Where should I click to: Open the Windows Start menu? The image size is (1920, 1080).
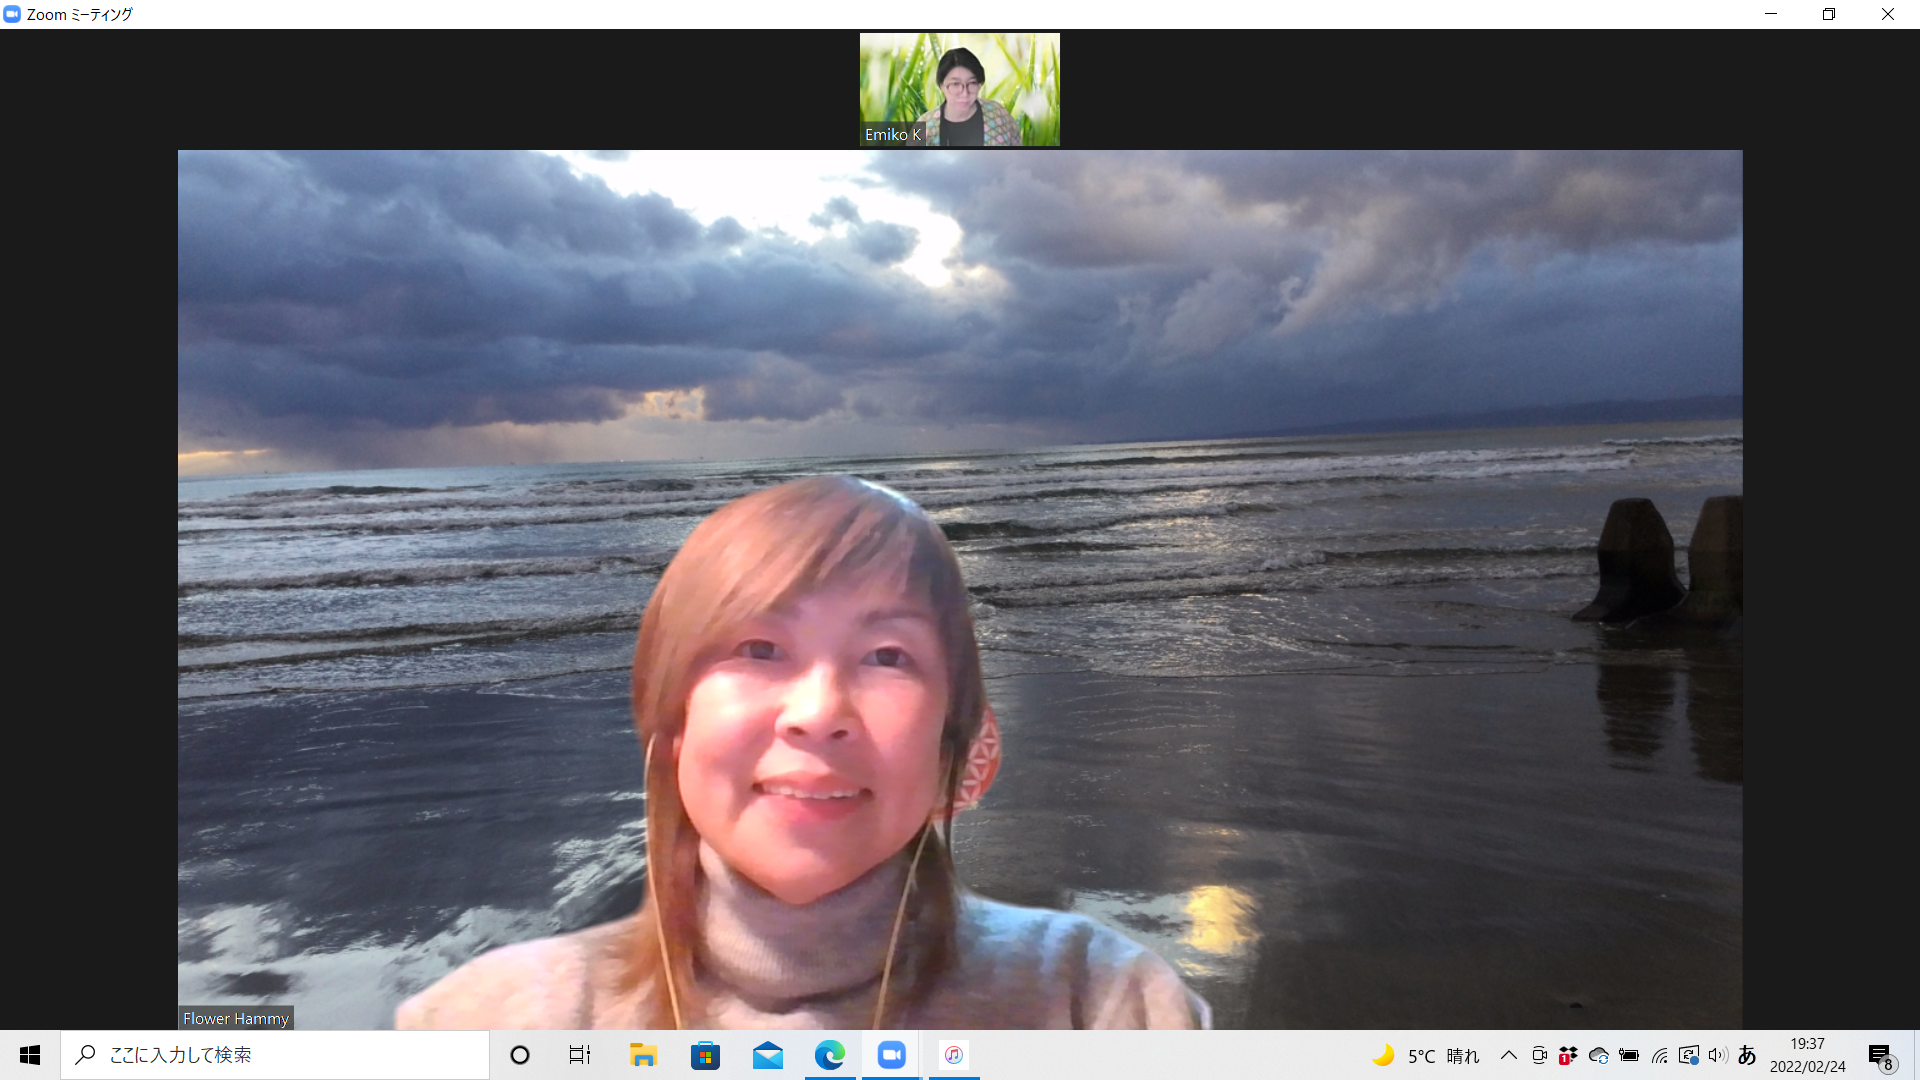[30, 1055]
